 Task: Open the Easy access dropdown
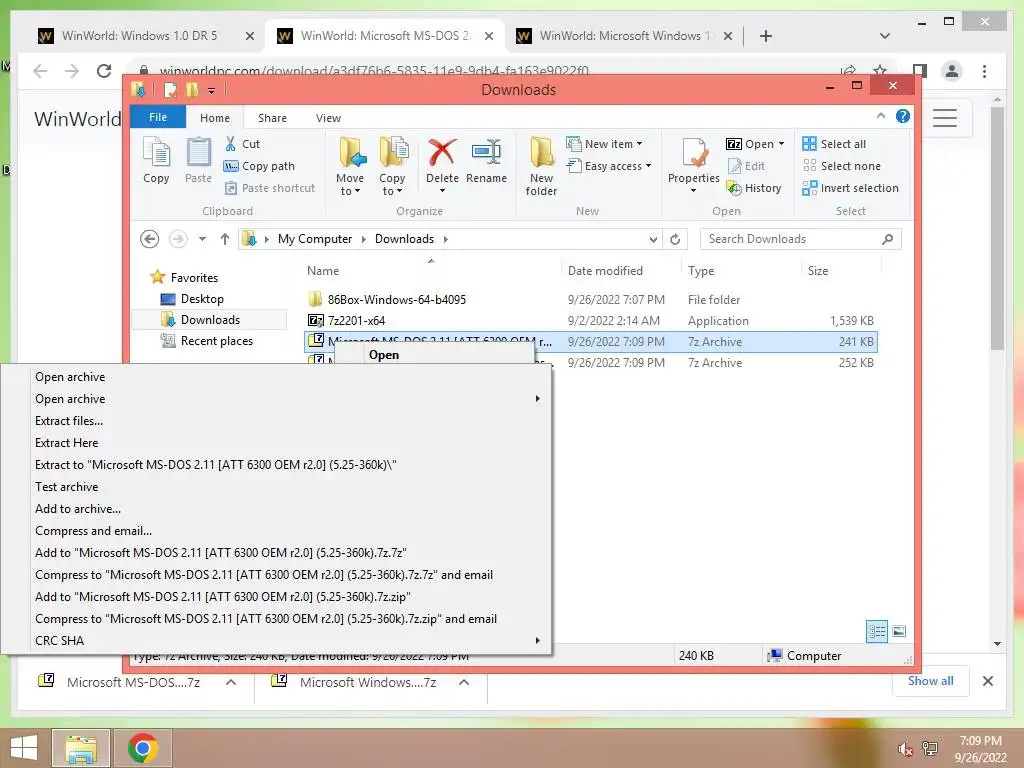[x=609, y=166]
